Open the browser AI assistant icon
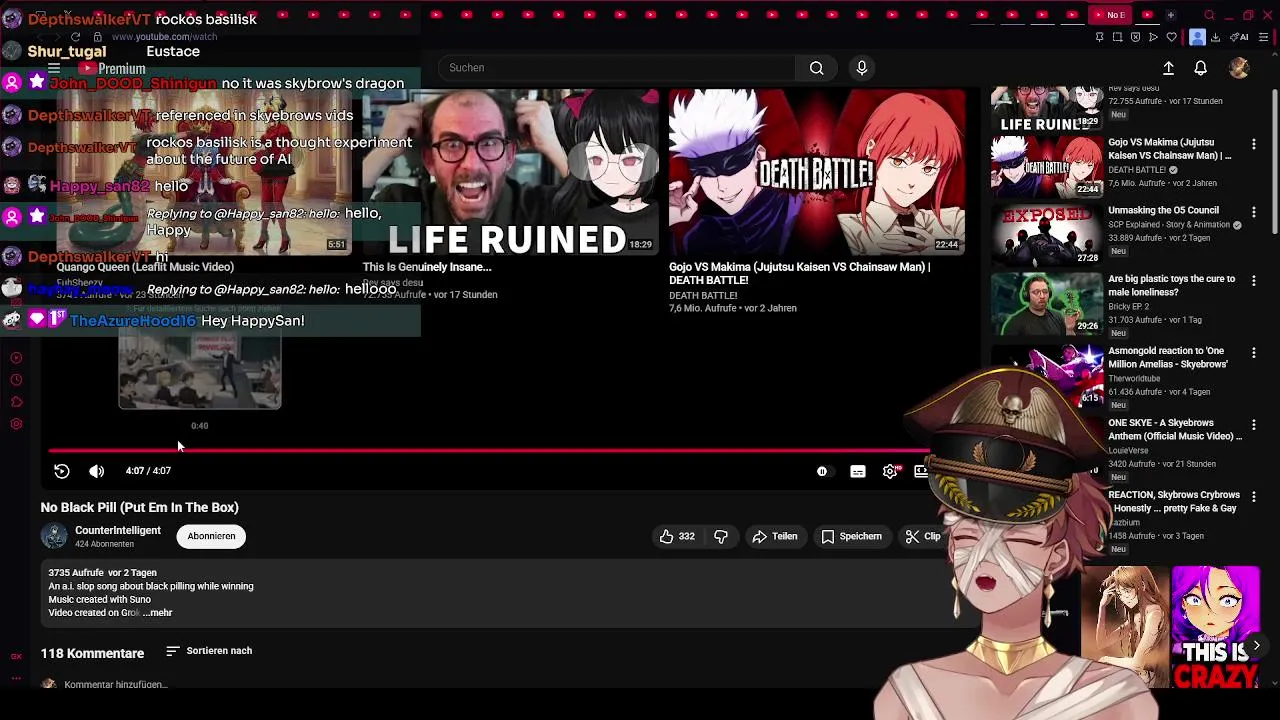The width and height of the screenshot is (1280, 720). 1240,37
